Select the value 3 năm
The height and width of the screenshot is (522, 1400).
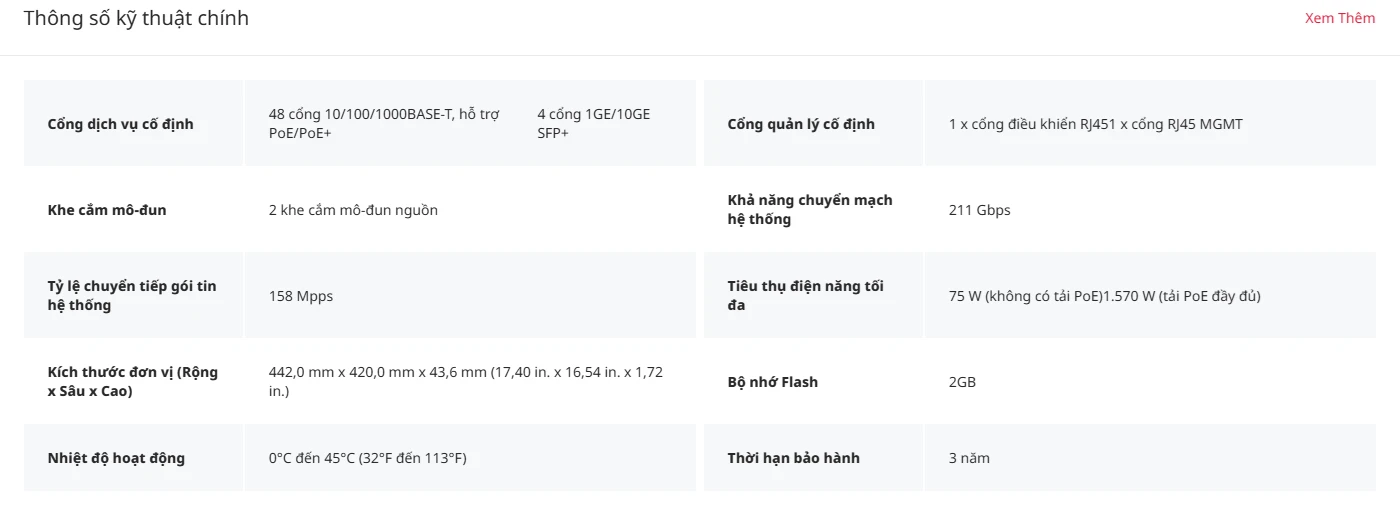pyautogui.click(x=969, y=458)
